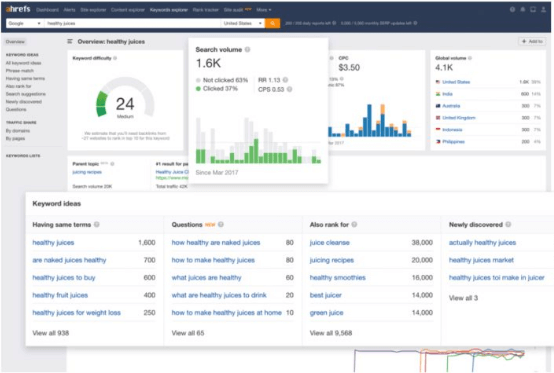Open Questions in sidebar
This screenshot has height=373, width=554.
[x=16, y=109]
